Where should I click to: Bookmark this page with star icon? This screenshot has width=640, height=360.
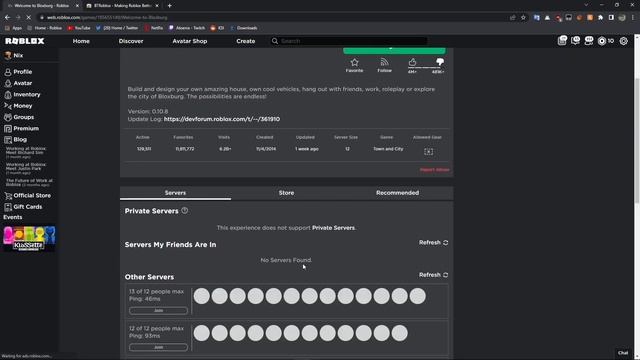point(523,18)
